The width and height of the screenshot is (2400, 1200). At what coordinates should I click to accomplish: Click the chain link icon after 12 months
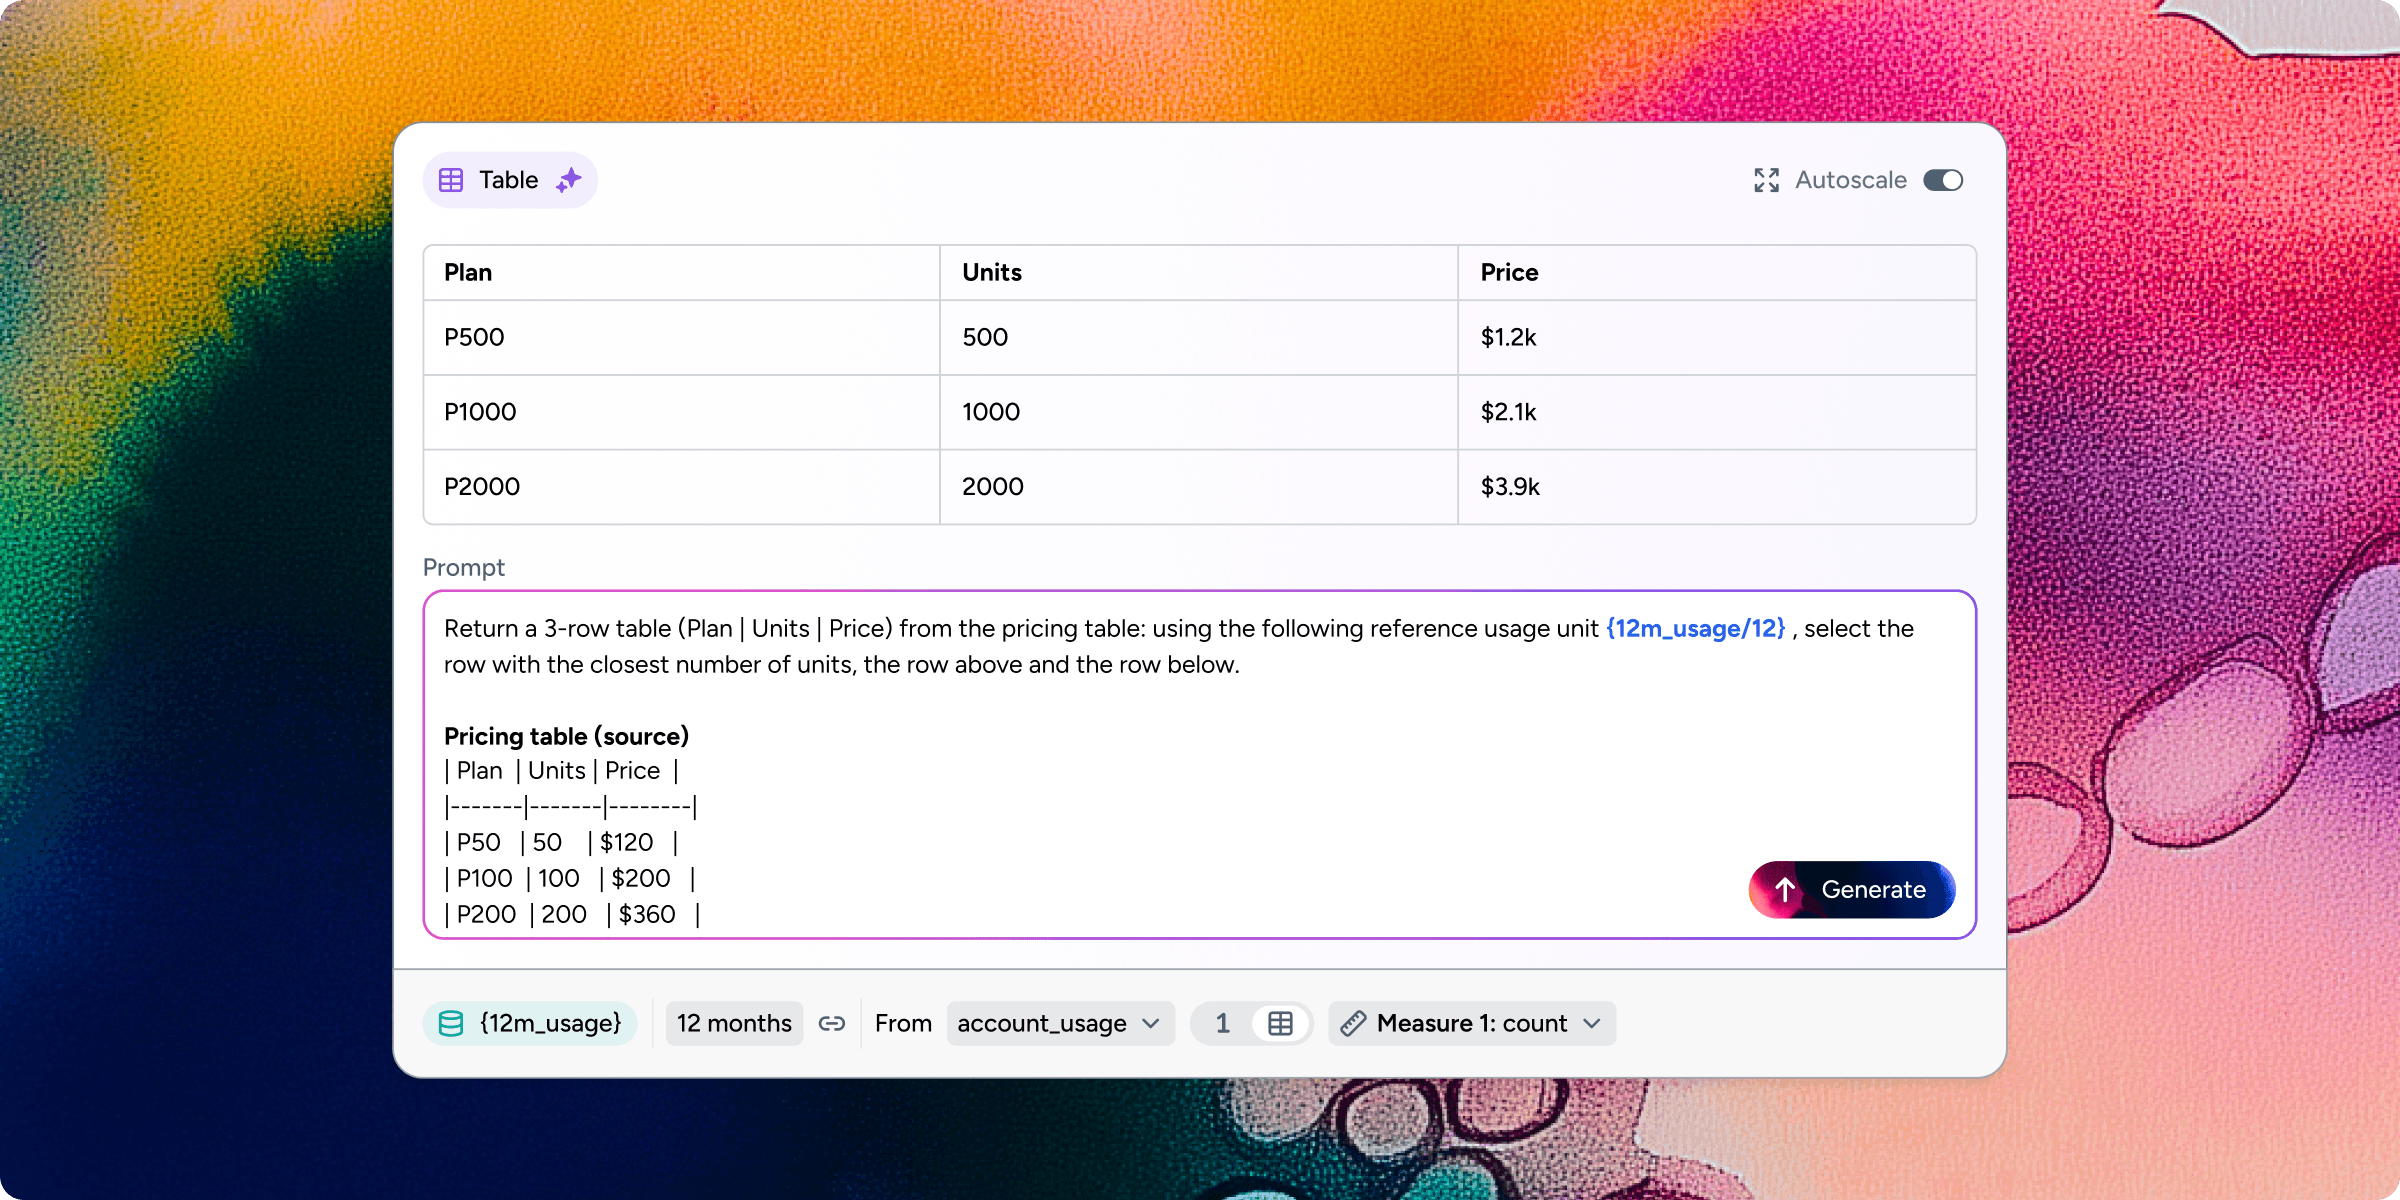[x=832, y=1023]
